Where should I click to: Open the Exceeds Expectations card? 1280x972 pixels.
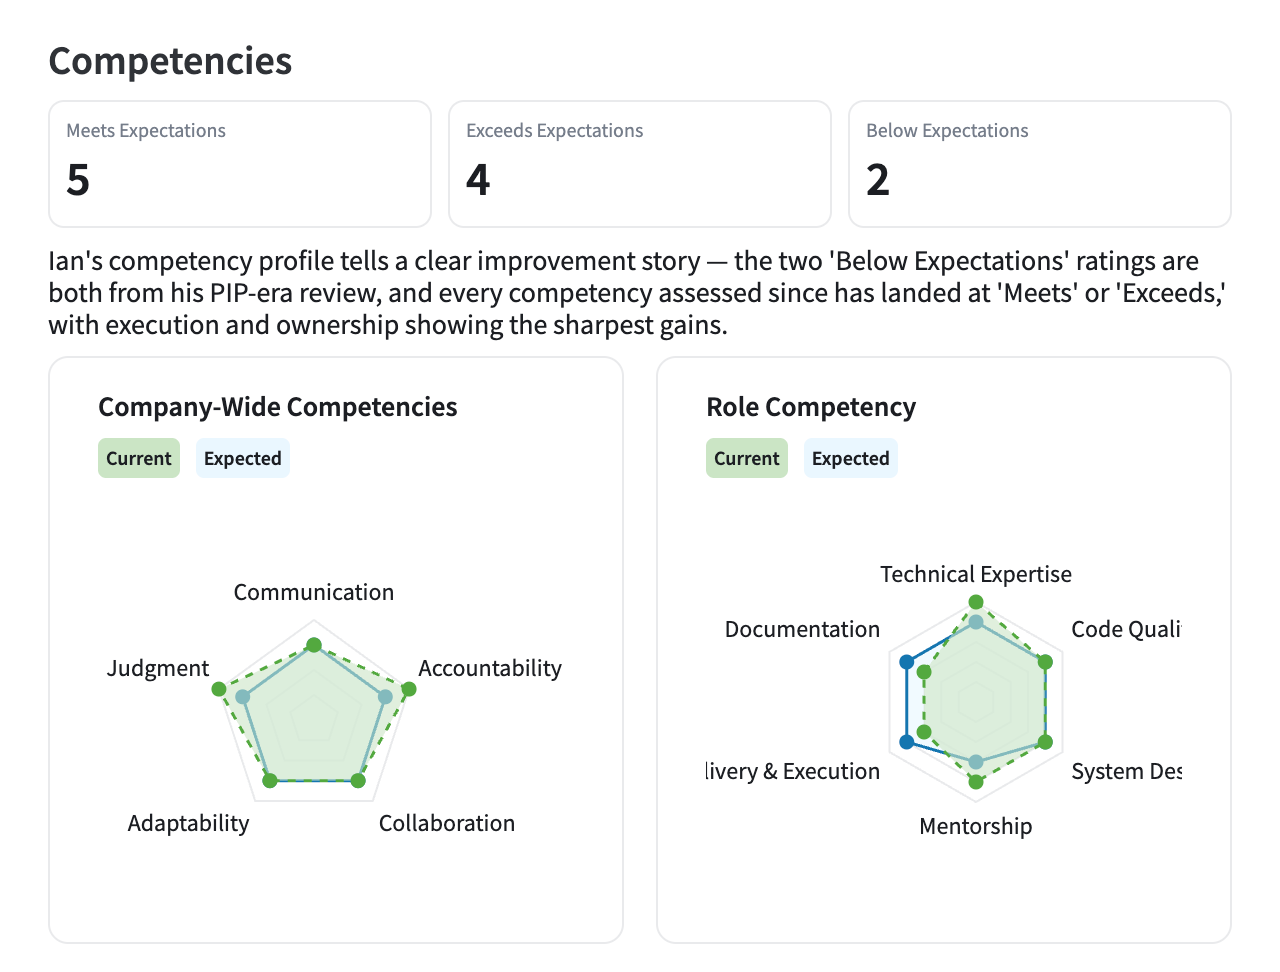(x=640, y=164)
